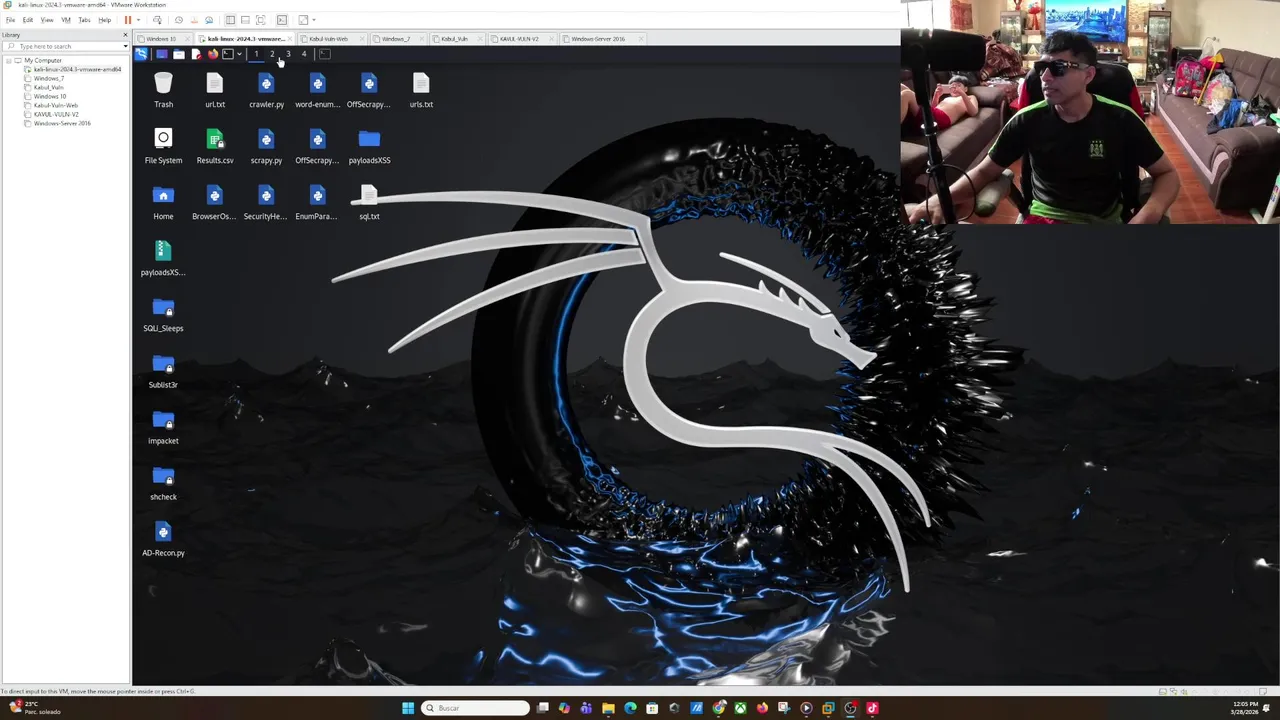Select the payloadsXSS folder icon
1280x720 pixels.
pos(369,146)
